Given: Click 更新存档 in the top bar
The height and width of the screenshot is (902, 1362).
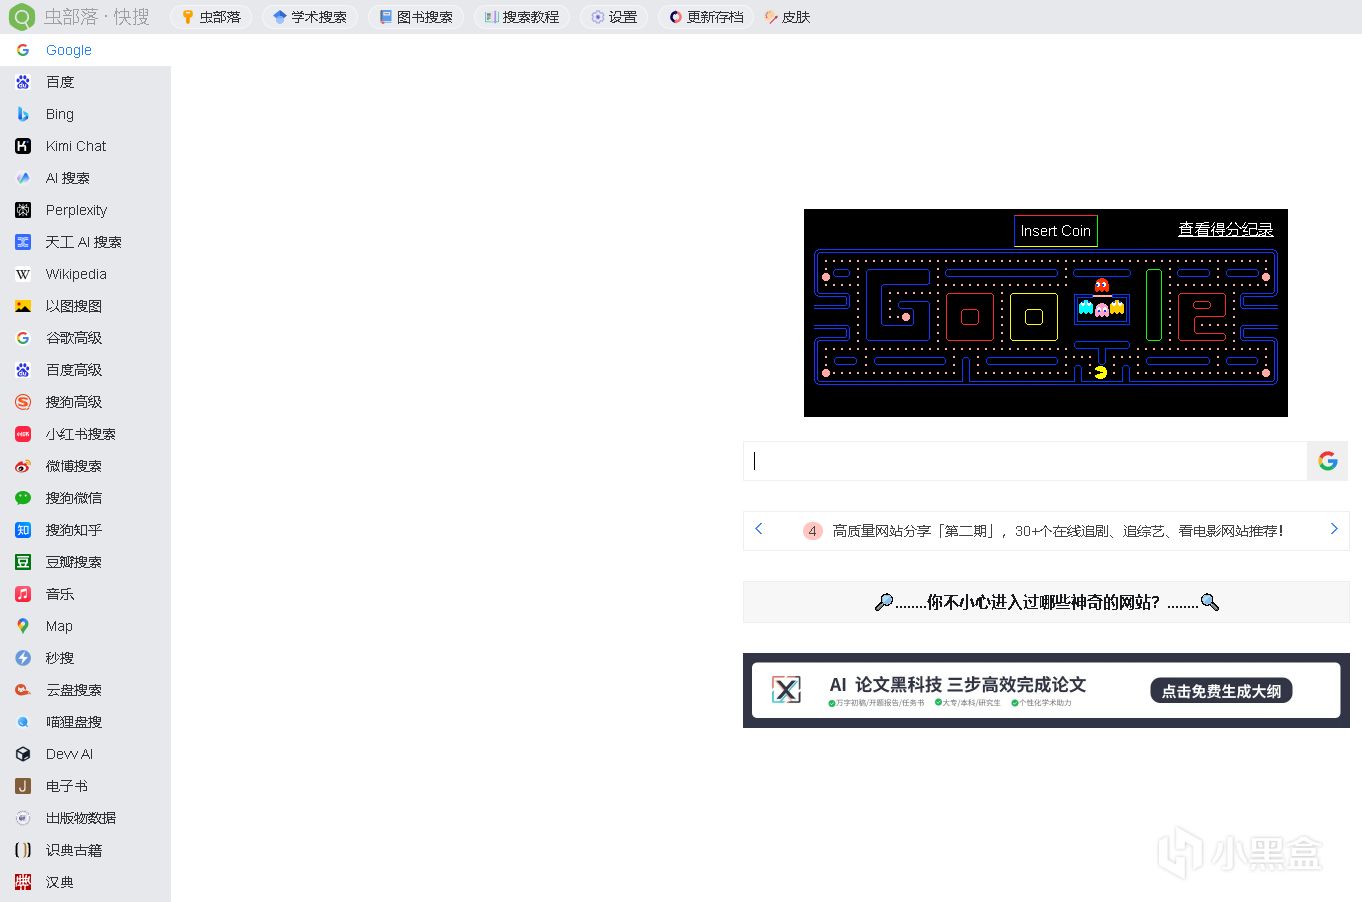Looking at the screenshot, I should click(x=706, y=17).
